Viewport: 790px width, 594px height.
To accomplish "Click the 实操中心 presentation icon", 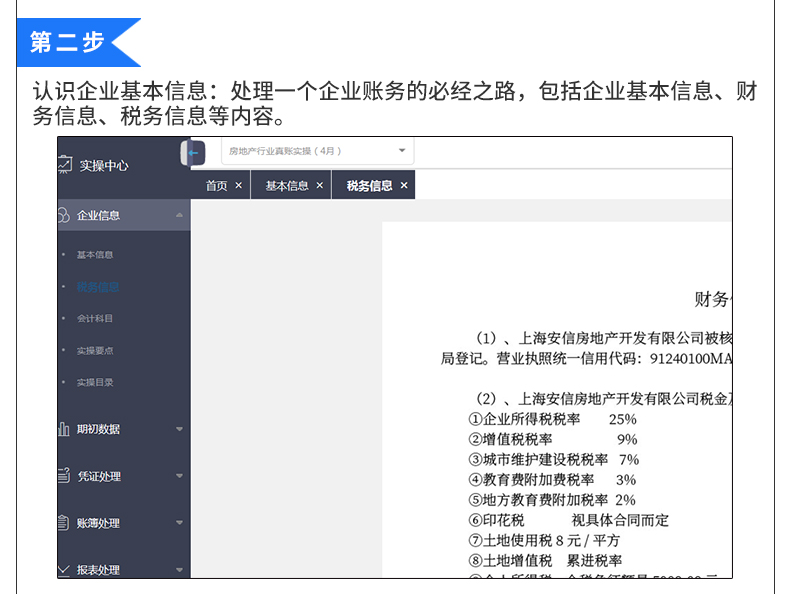I will 64,165.
